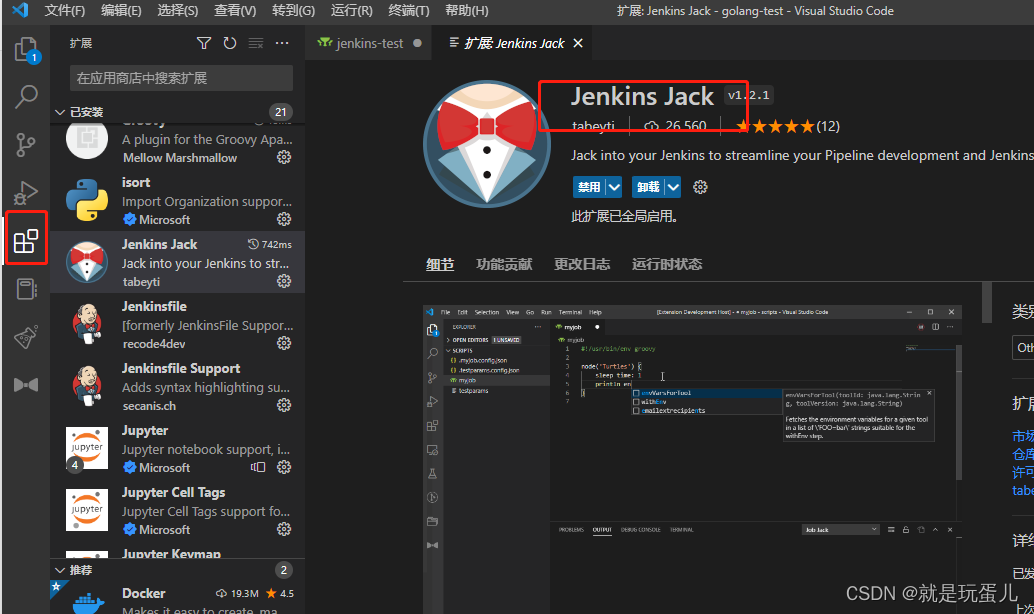Open the File menu

pyautogui.click(x=65, y=11)
